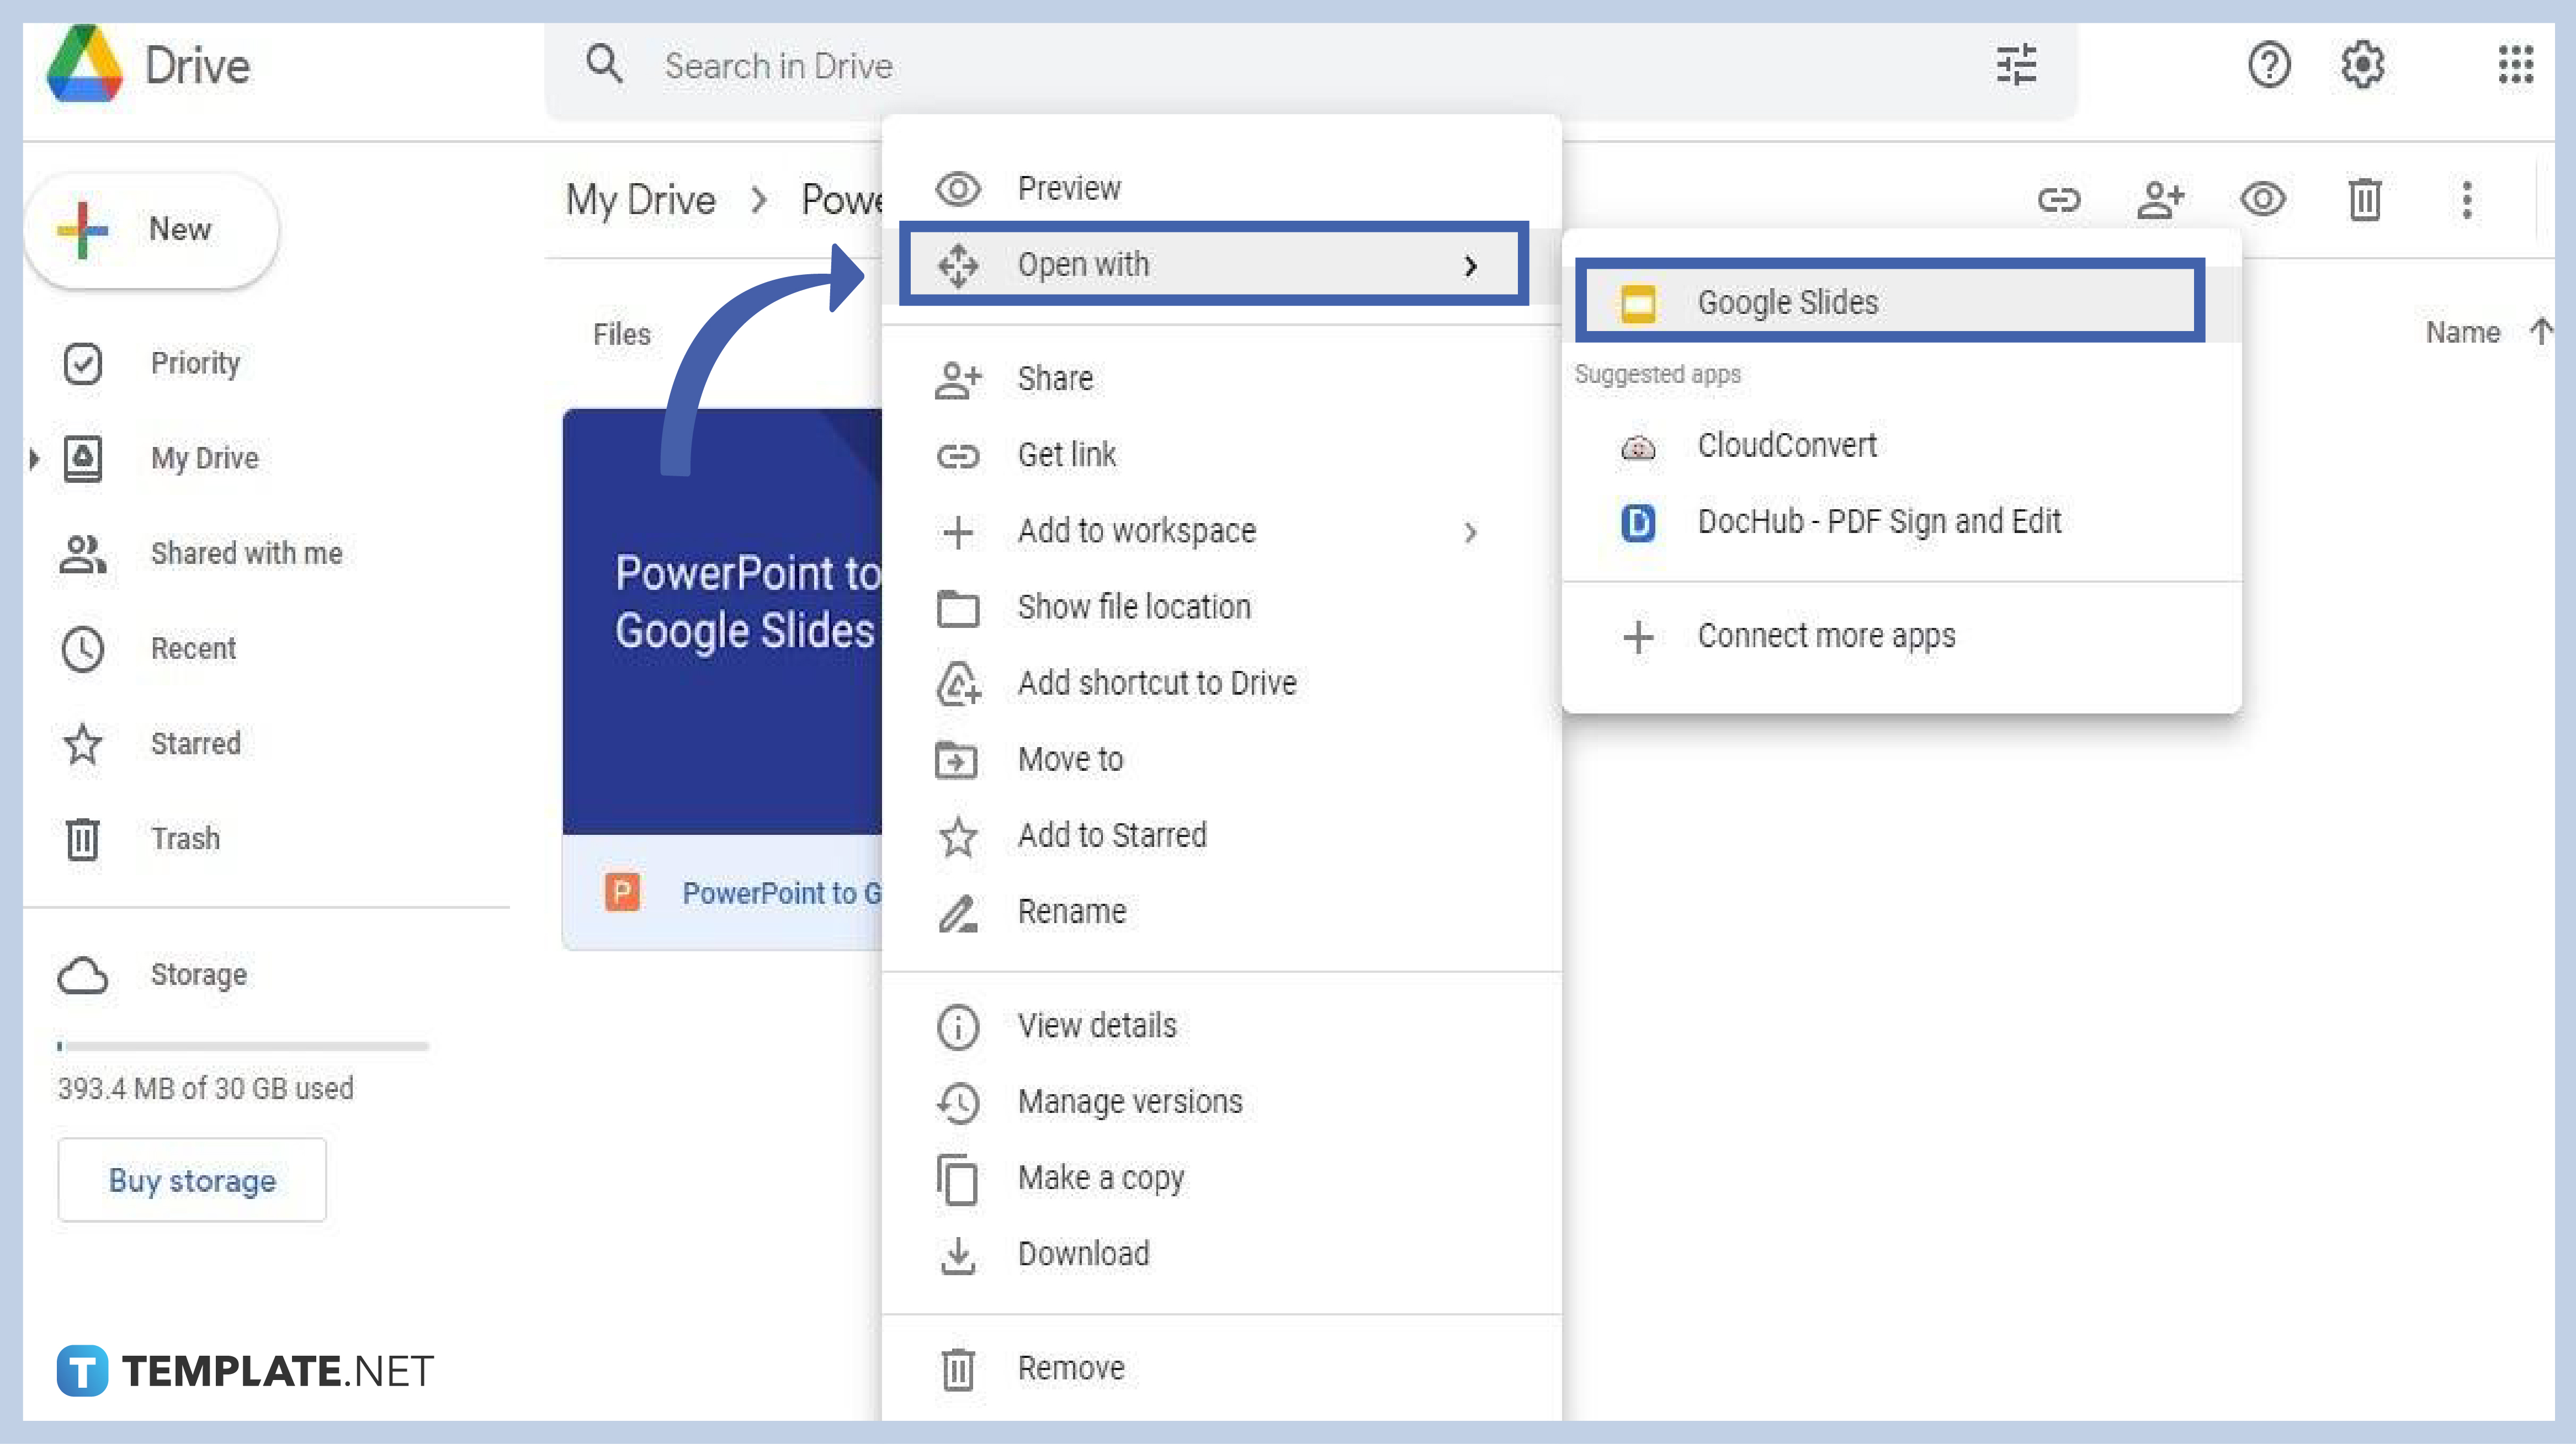Open Shared with me
The width and height of the screenshot is (2576, 1444).
pyautogui.click(x=246, y=553)
